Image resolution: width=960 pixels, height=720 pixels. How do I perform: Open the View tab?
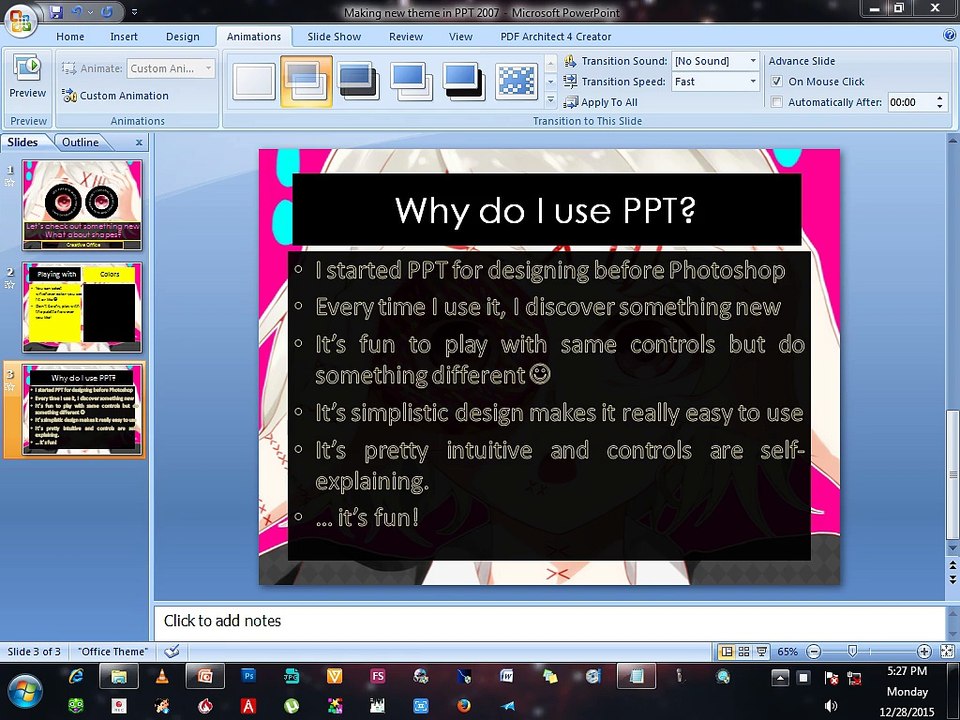coord(460,37)
